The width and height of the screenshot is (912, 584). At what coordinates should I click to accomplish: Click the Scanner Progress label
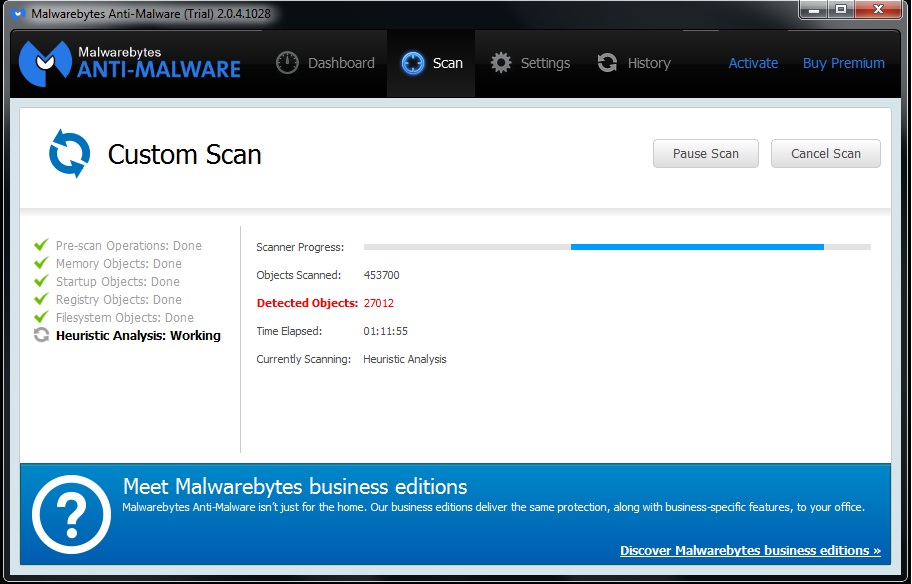tap(300, 247)
